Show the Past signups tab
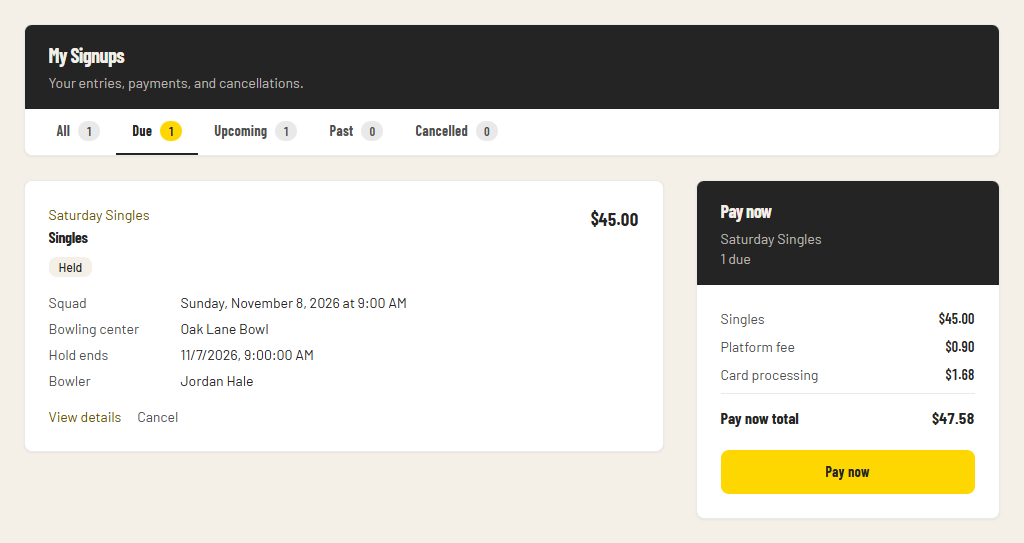Viewport: 1024px width, 543px height. point(356,131)
